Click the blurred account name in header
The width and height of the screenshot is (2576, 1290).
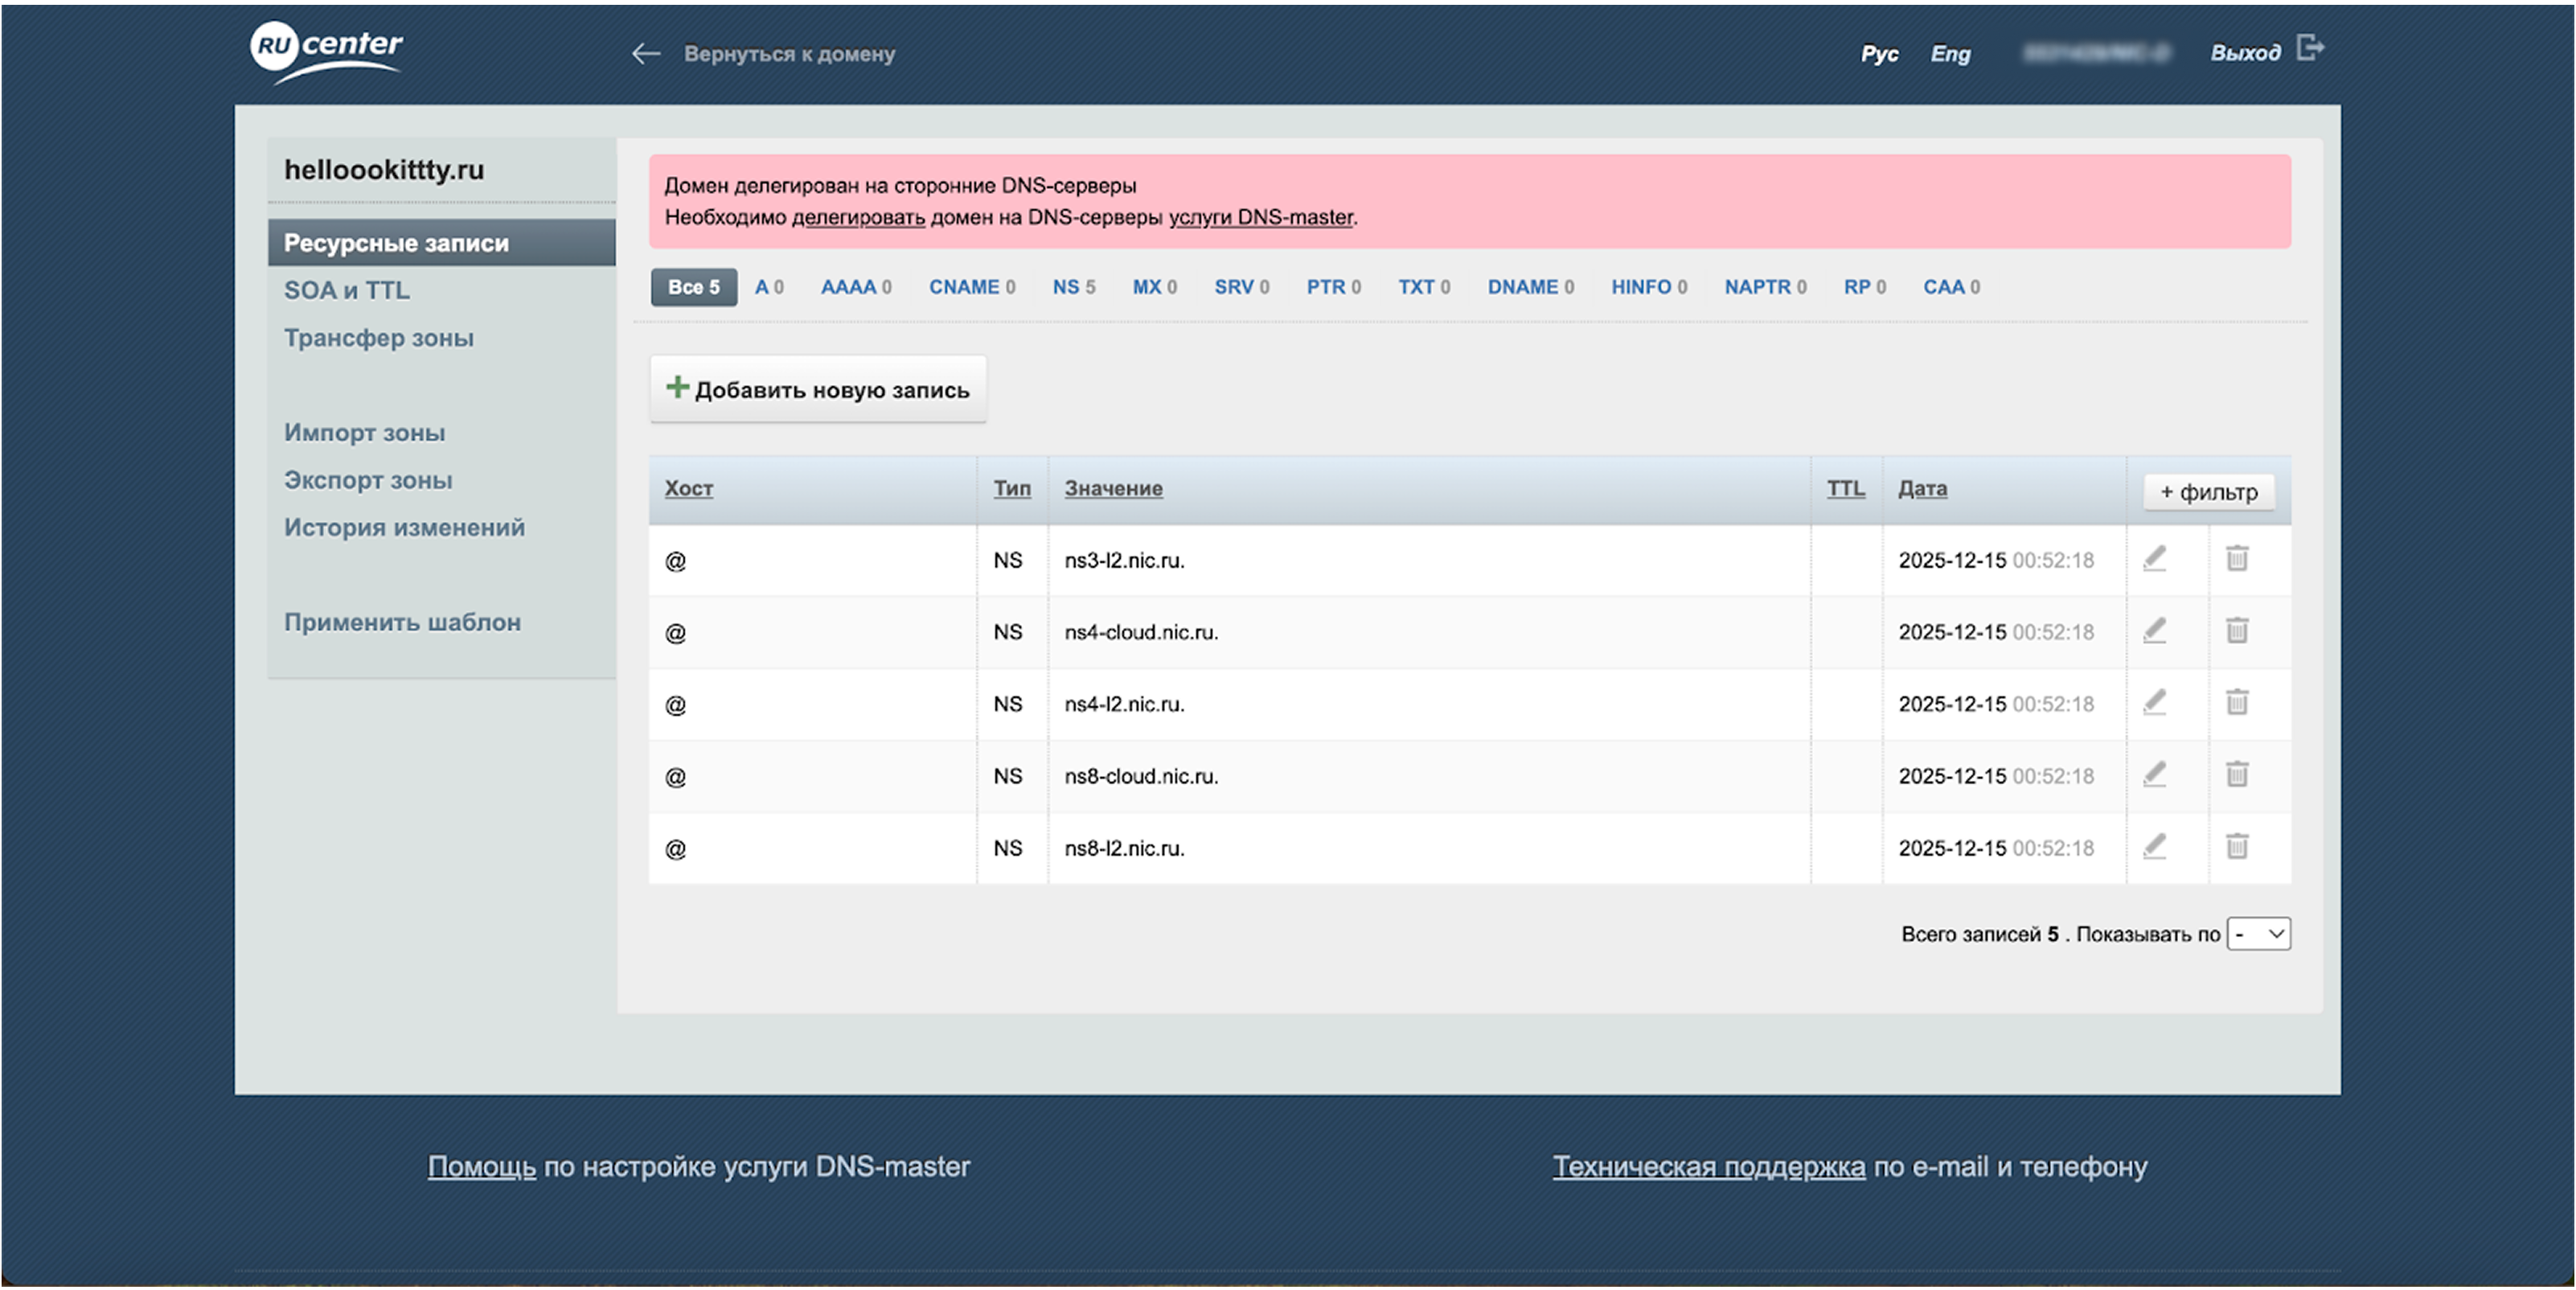click(2095, 53)
